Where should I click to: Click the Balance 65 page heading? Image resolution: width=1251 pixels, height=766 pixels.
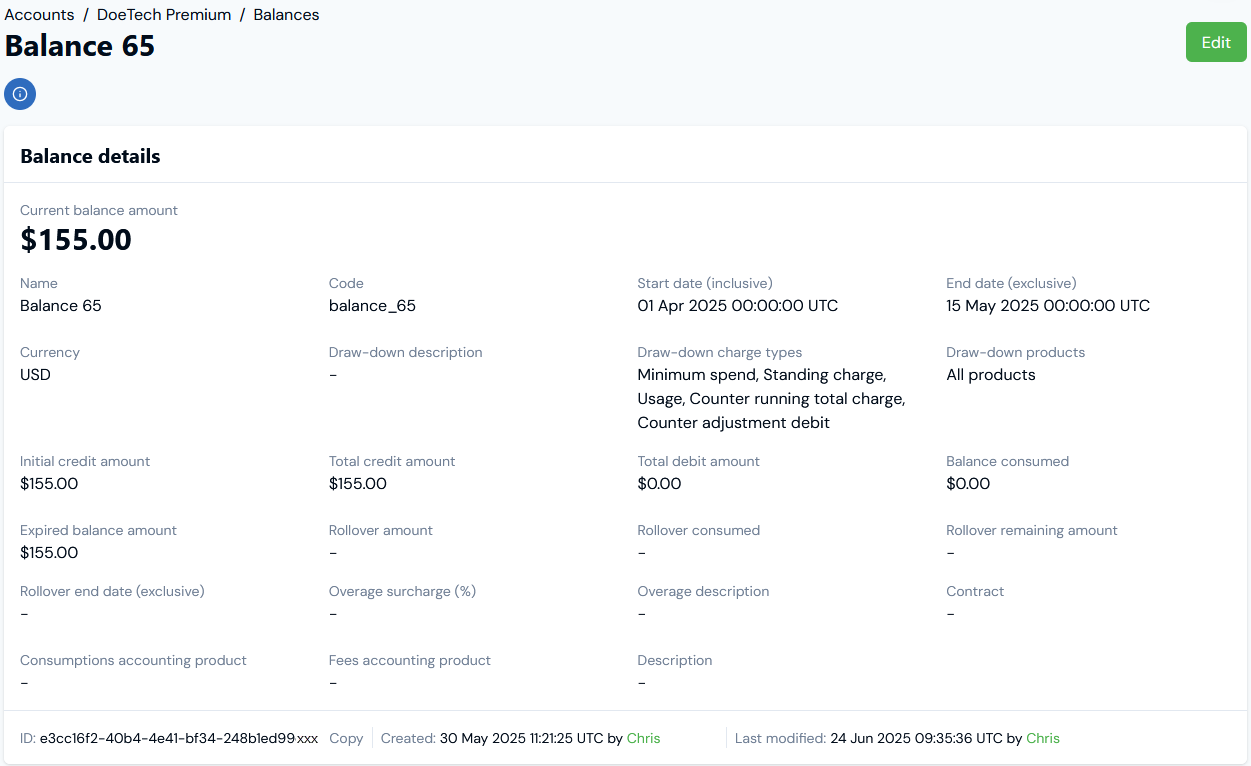80,46
